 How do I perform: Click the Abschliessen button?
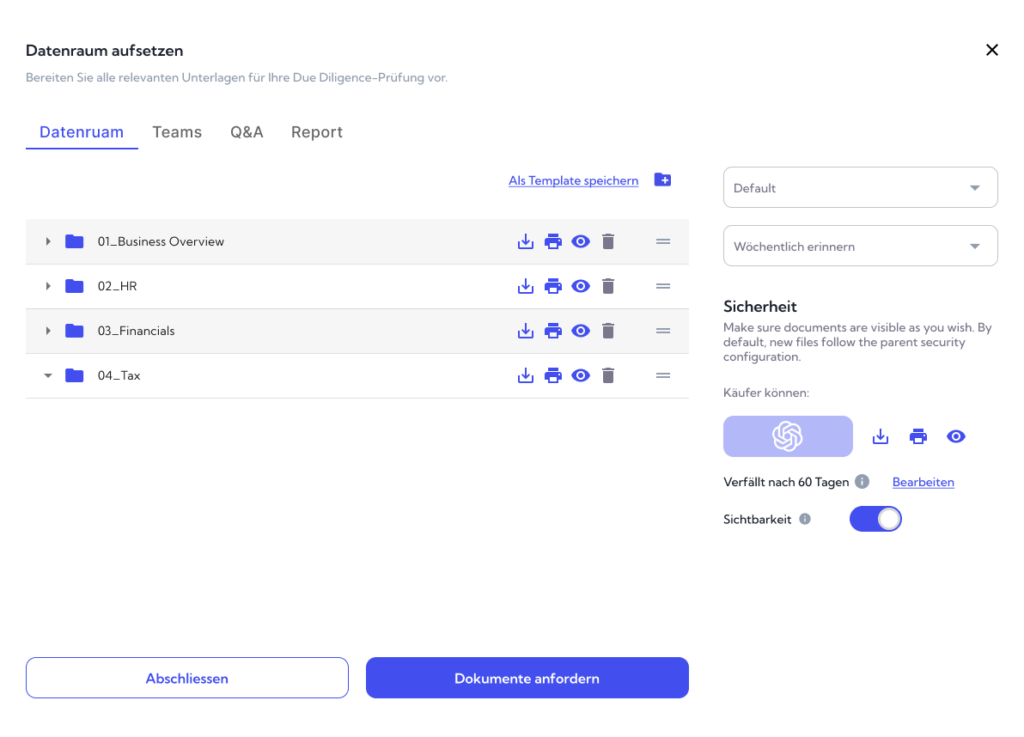pos(187,678)
